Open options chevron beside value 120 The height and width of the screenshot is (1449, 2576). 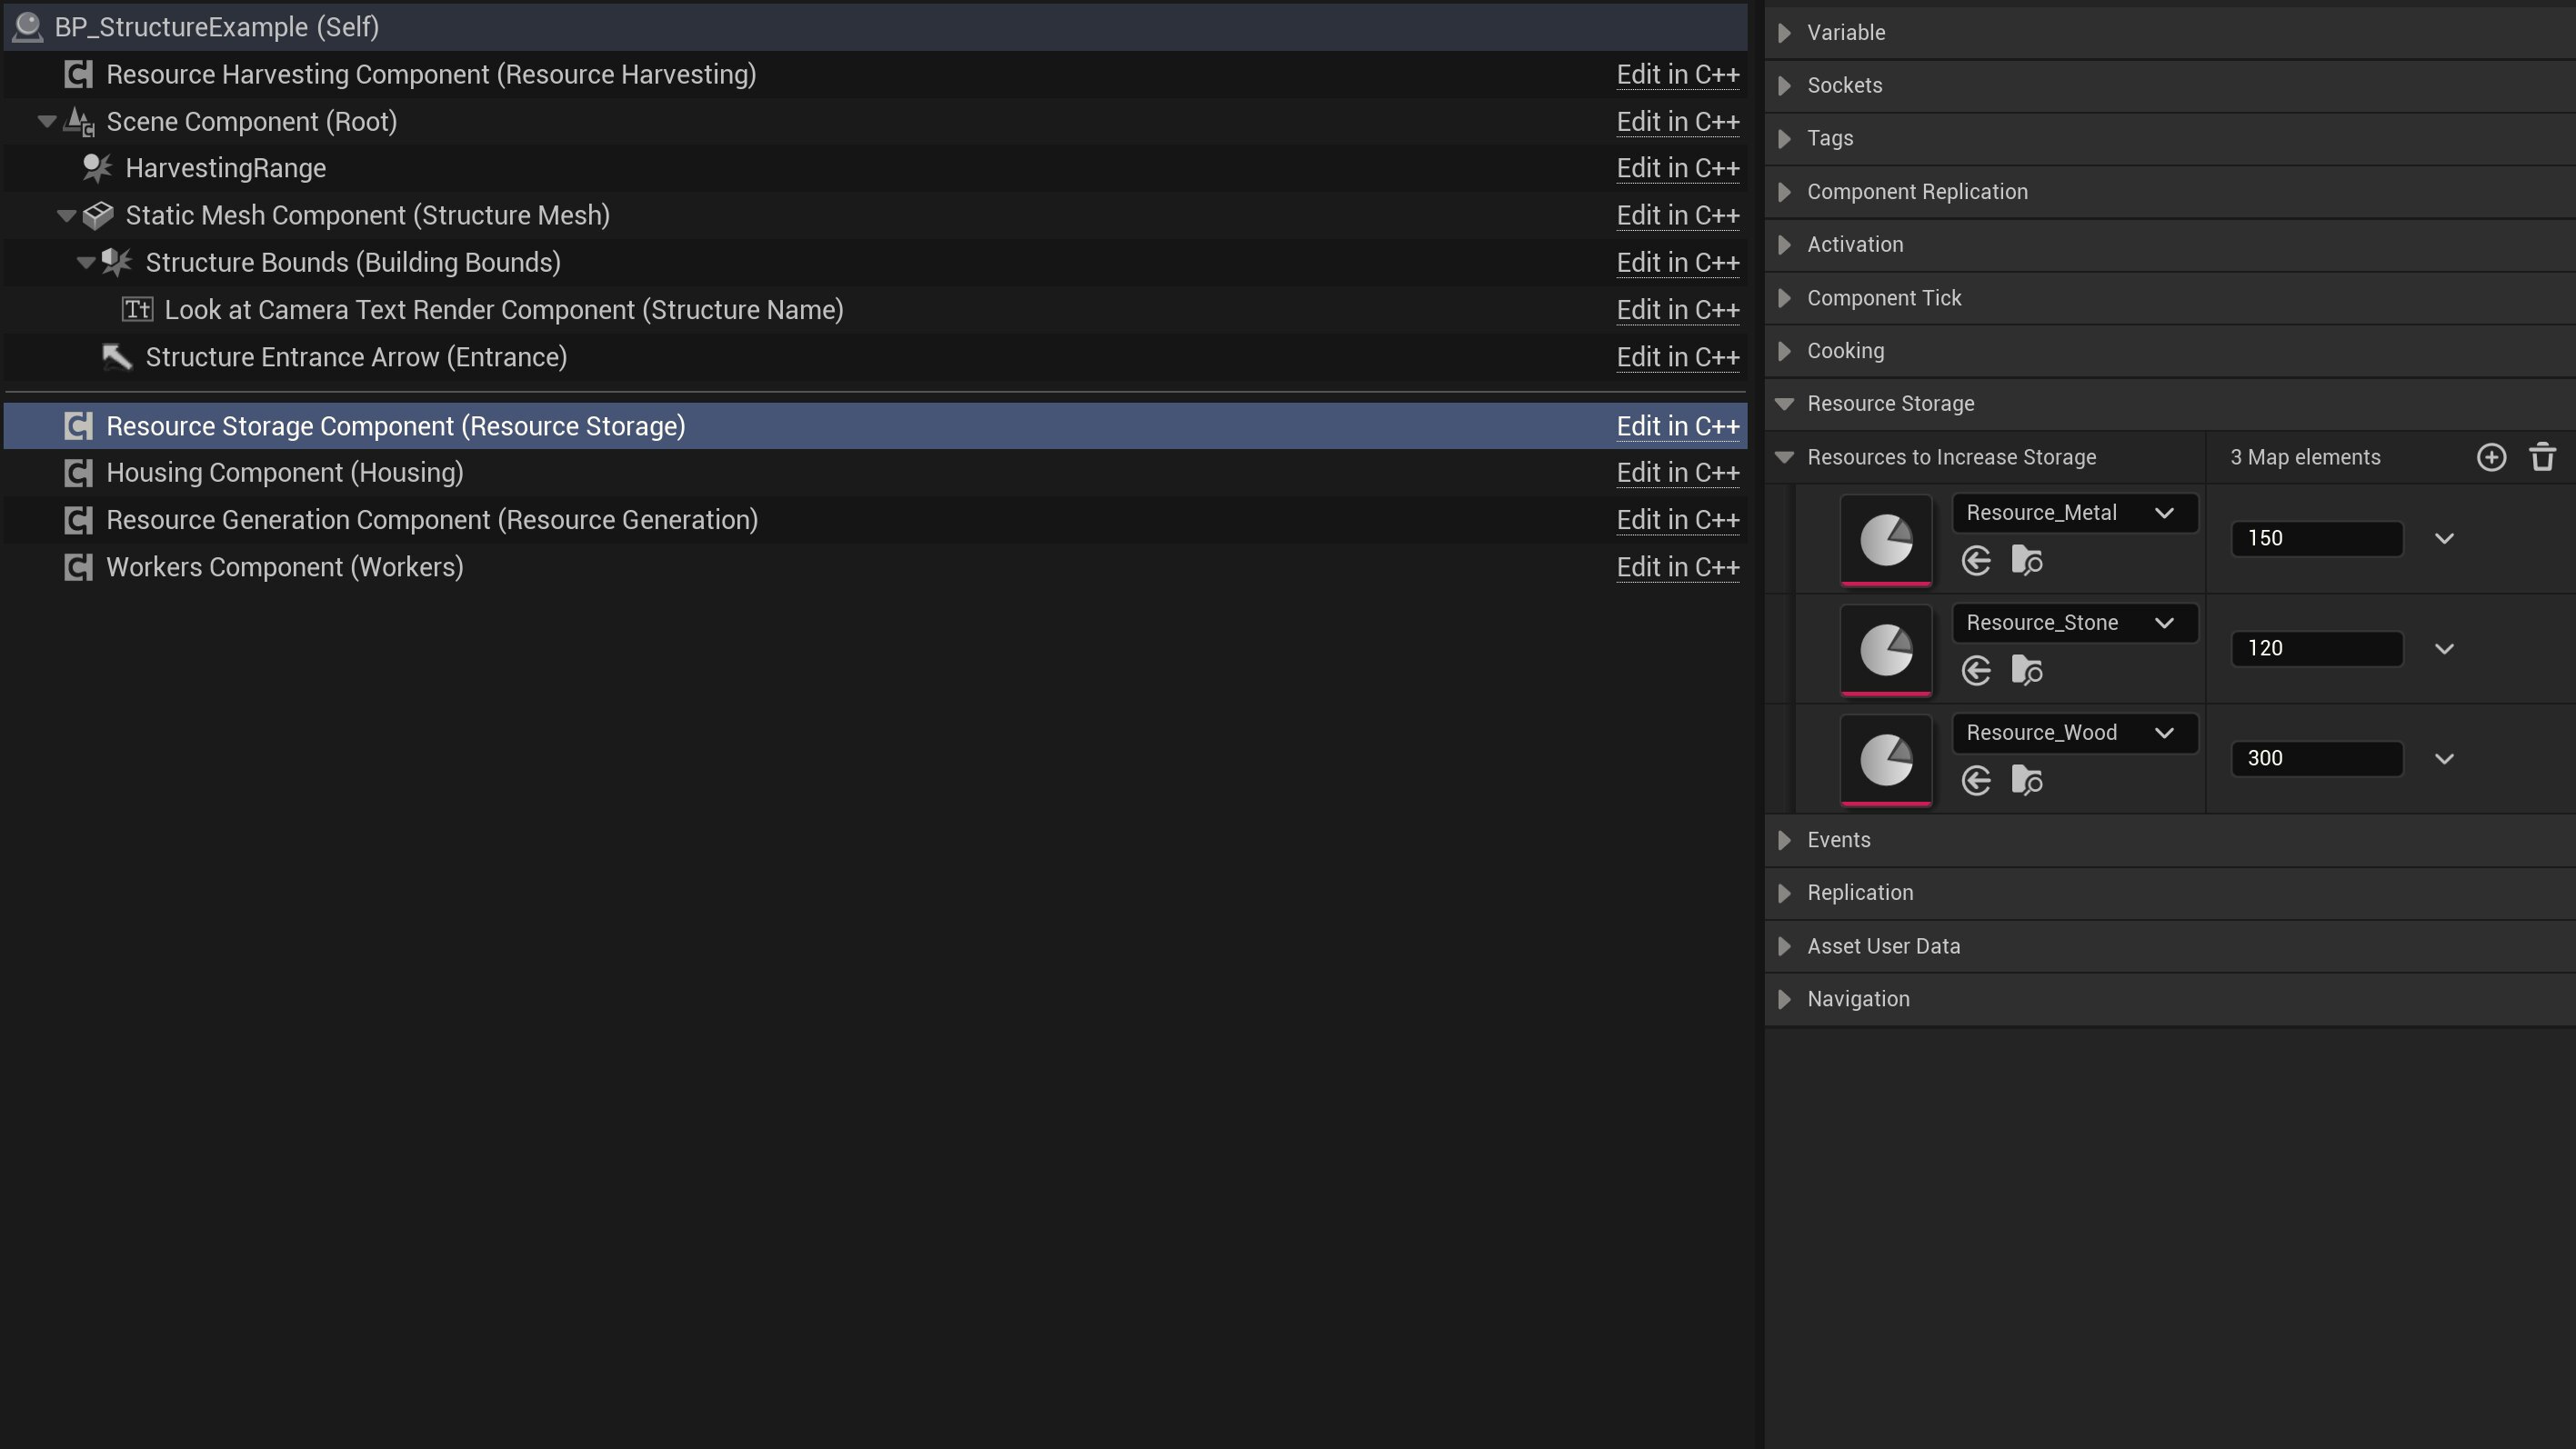[x=2444, y=649]
